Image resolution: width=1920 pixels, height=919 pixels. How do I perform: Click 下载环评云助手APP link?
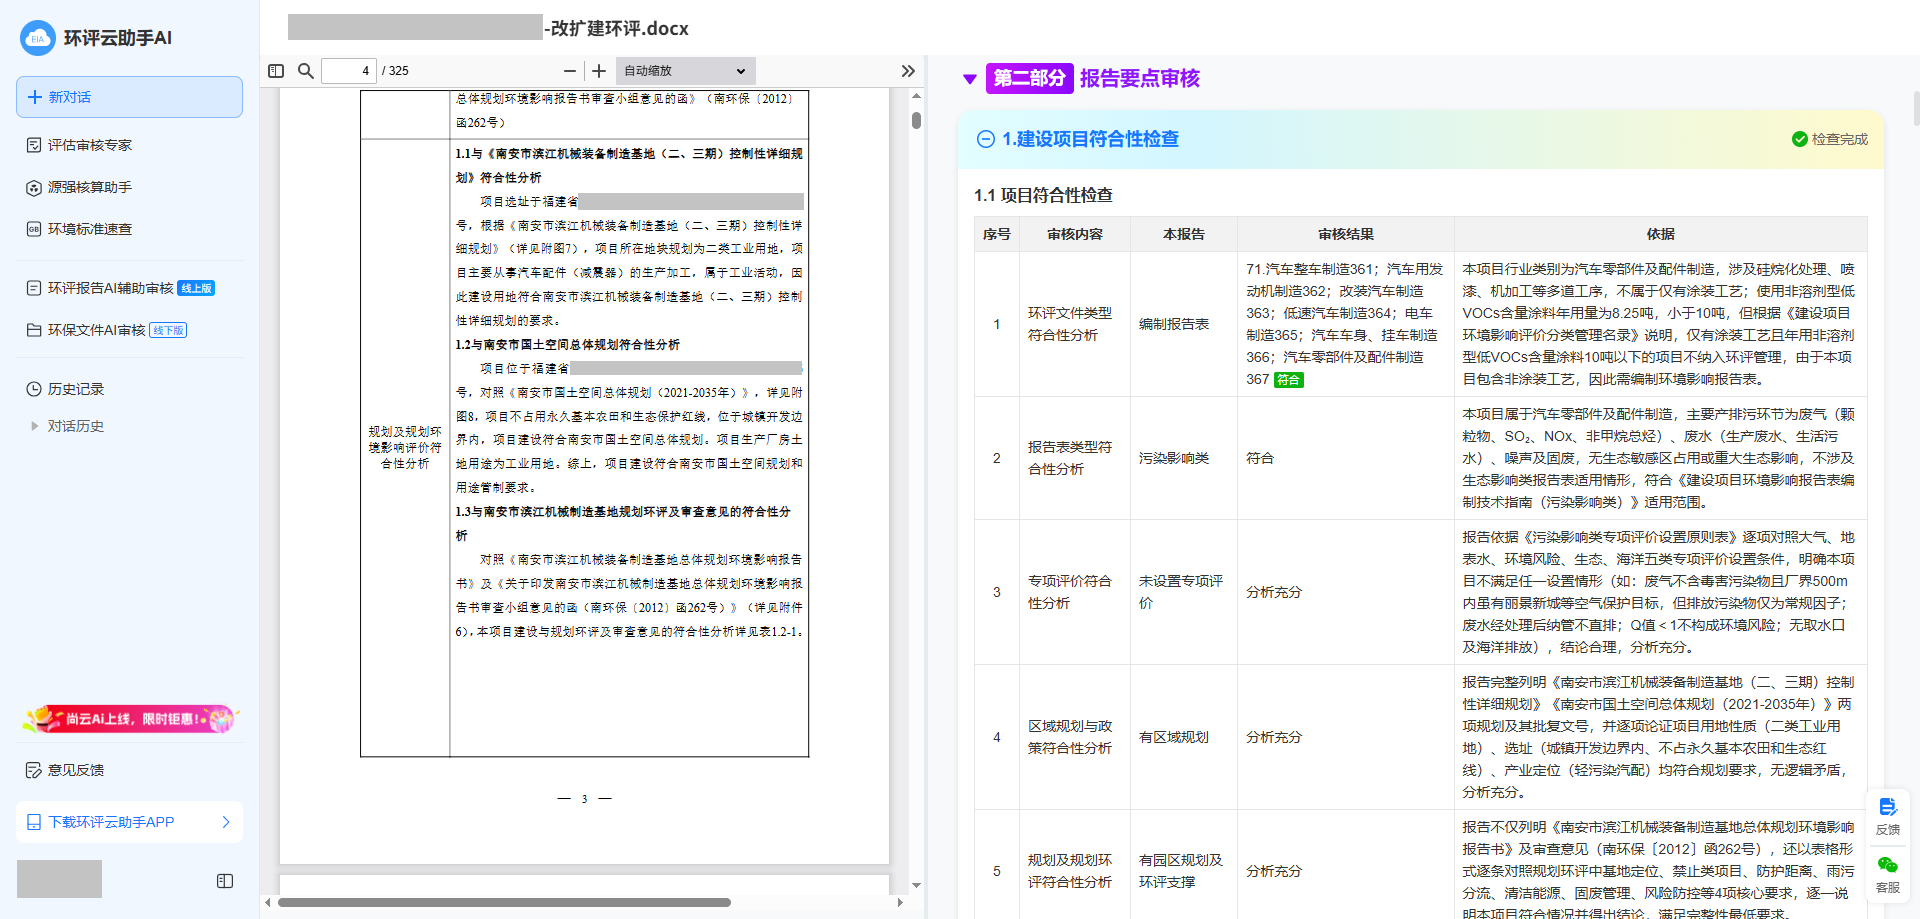point(129,822)
